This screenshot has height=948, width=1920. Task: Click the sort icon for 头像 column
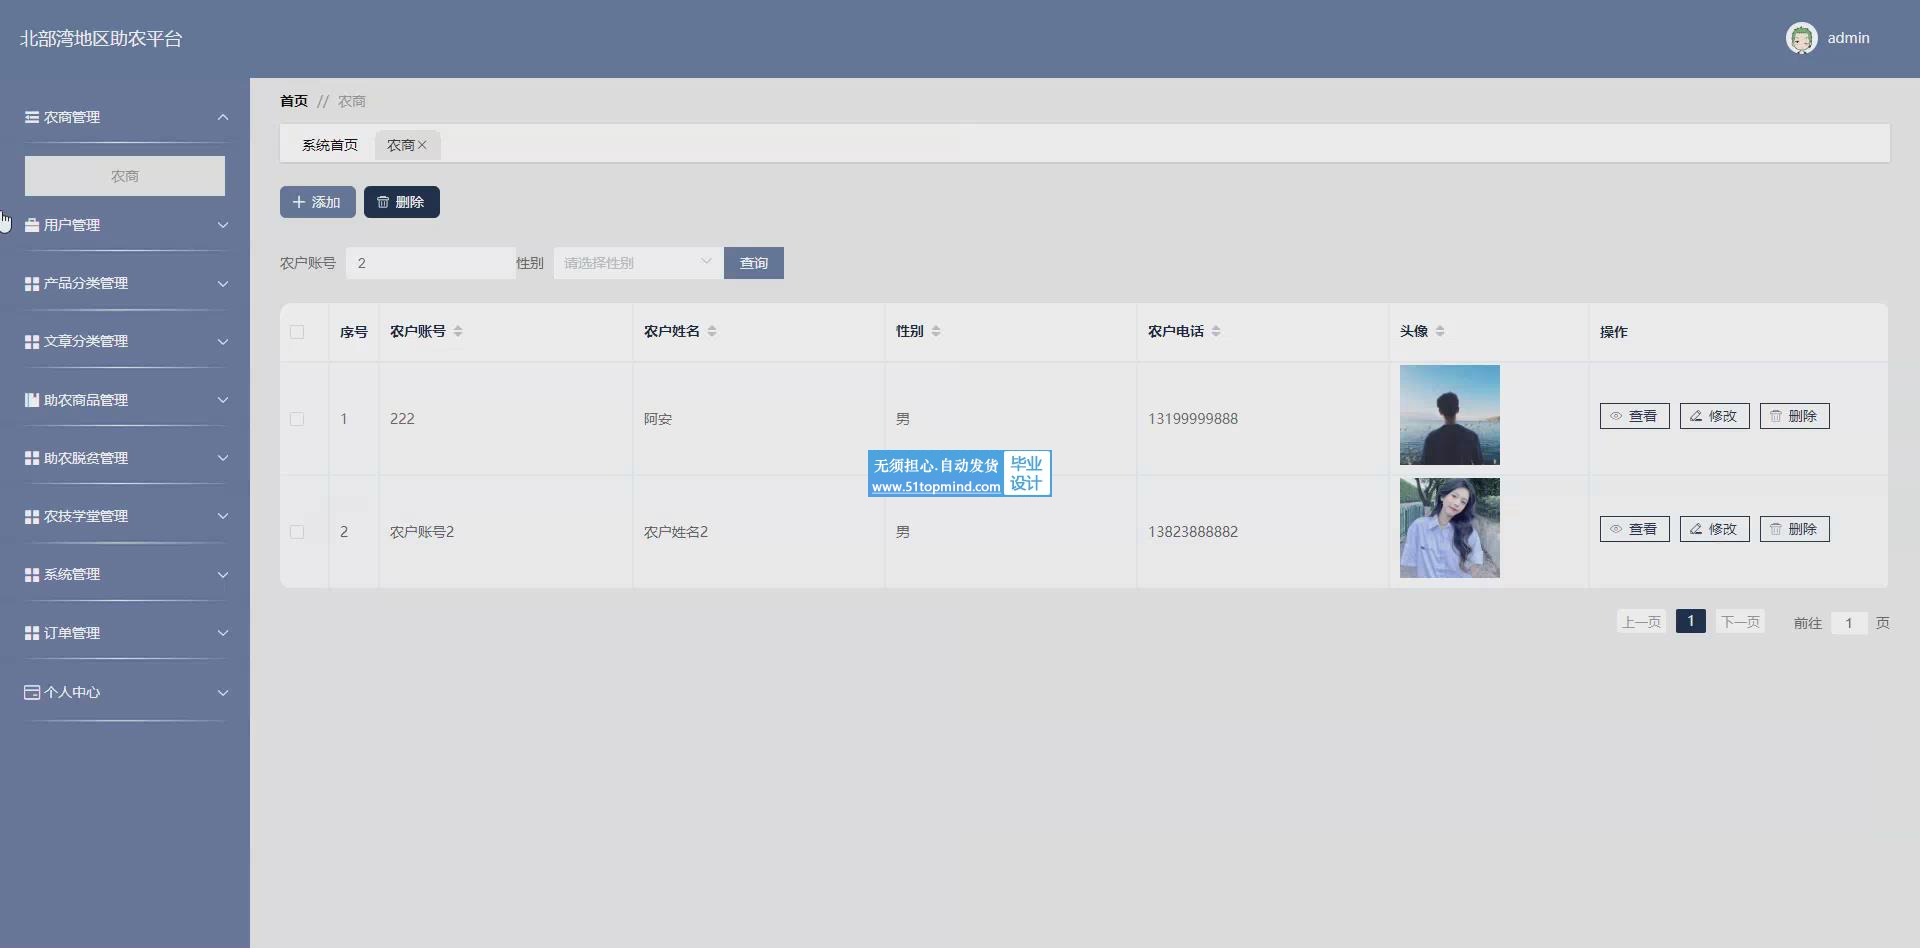(1440, 331)
